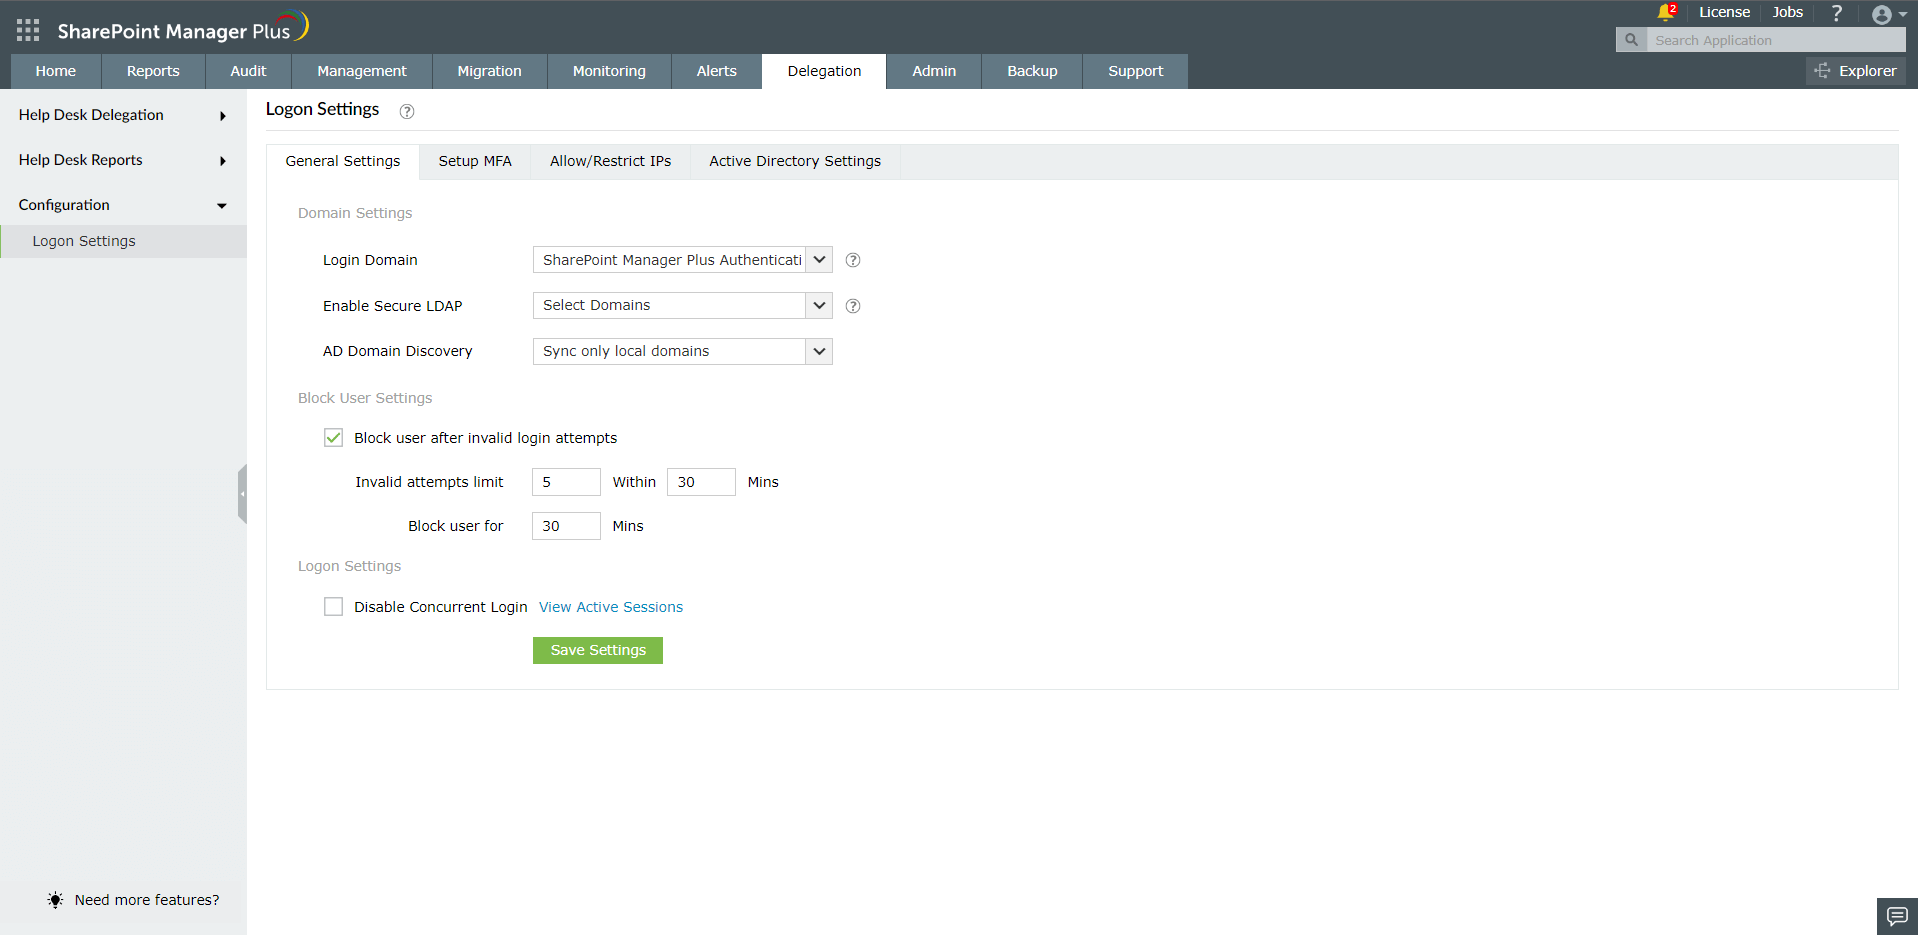1918x935 pixels.
Task: Open the chat support icon at bottom right
Action: 1896,916
